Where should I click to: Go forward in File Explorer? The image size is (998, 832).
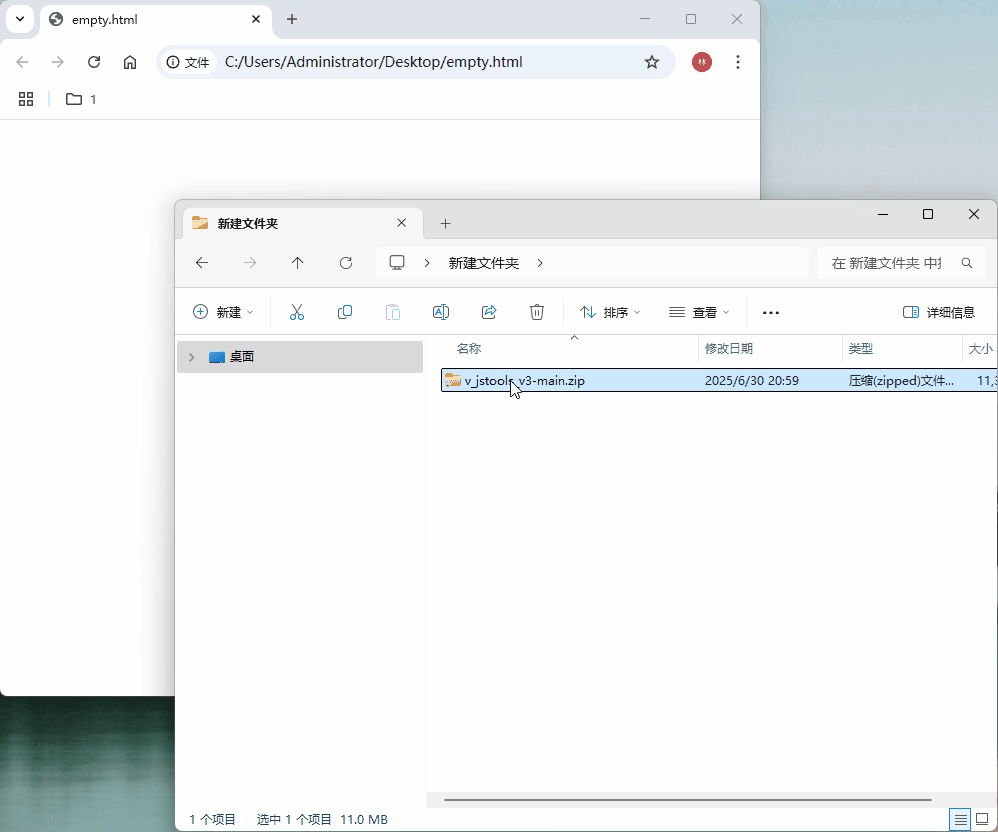(250, 263)
